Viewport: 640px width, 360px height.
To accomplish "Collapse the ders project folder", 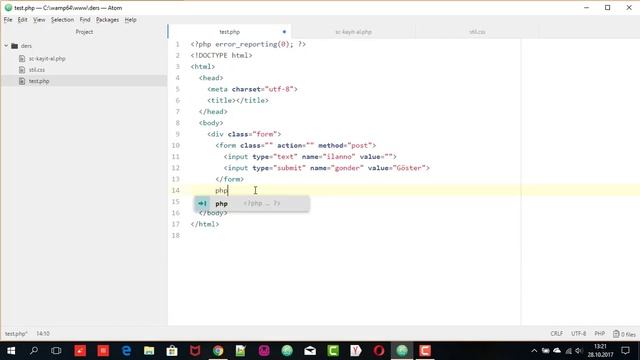I will (x=6, y=46).
